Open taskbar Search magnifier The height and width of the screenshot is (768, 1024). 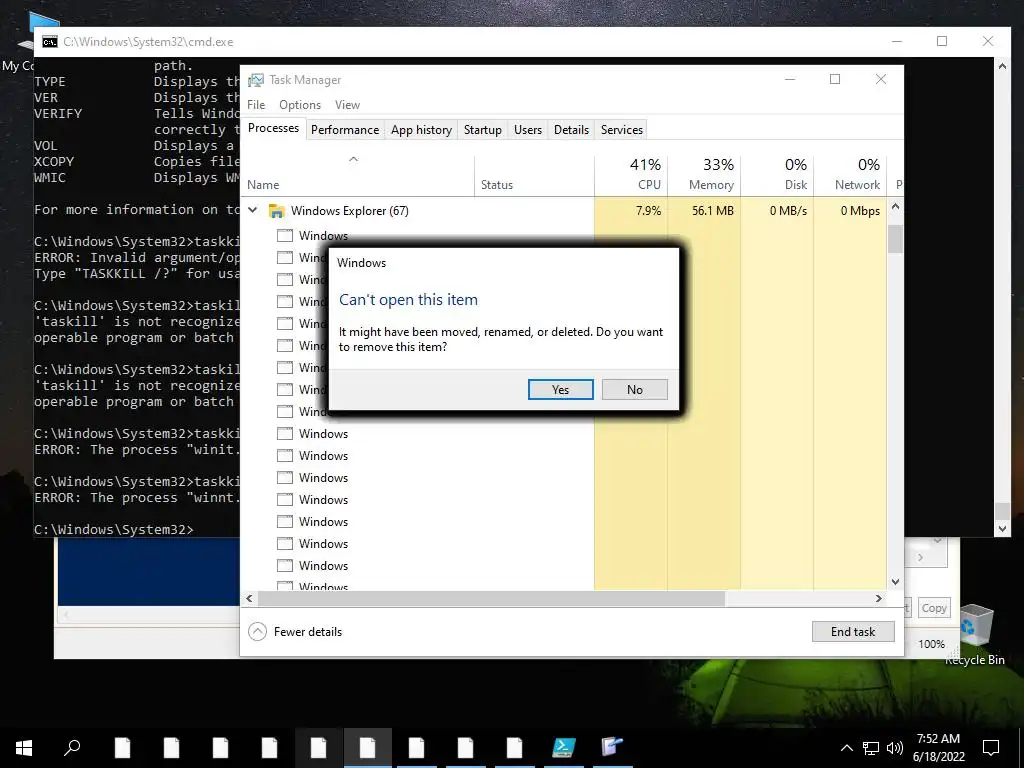72,747
